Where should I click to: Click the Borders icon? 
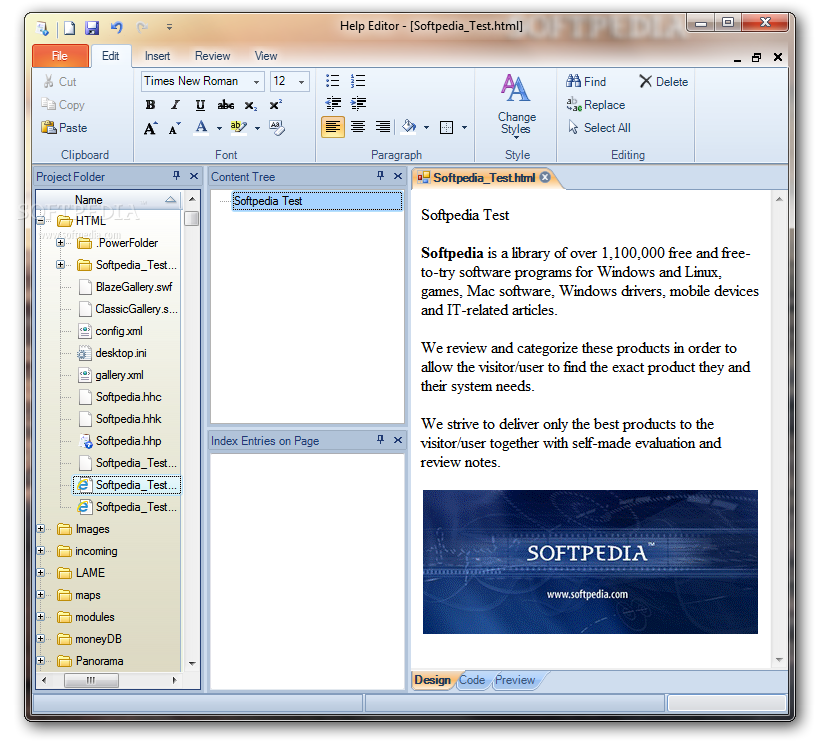click(447, 127)
